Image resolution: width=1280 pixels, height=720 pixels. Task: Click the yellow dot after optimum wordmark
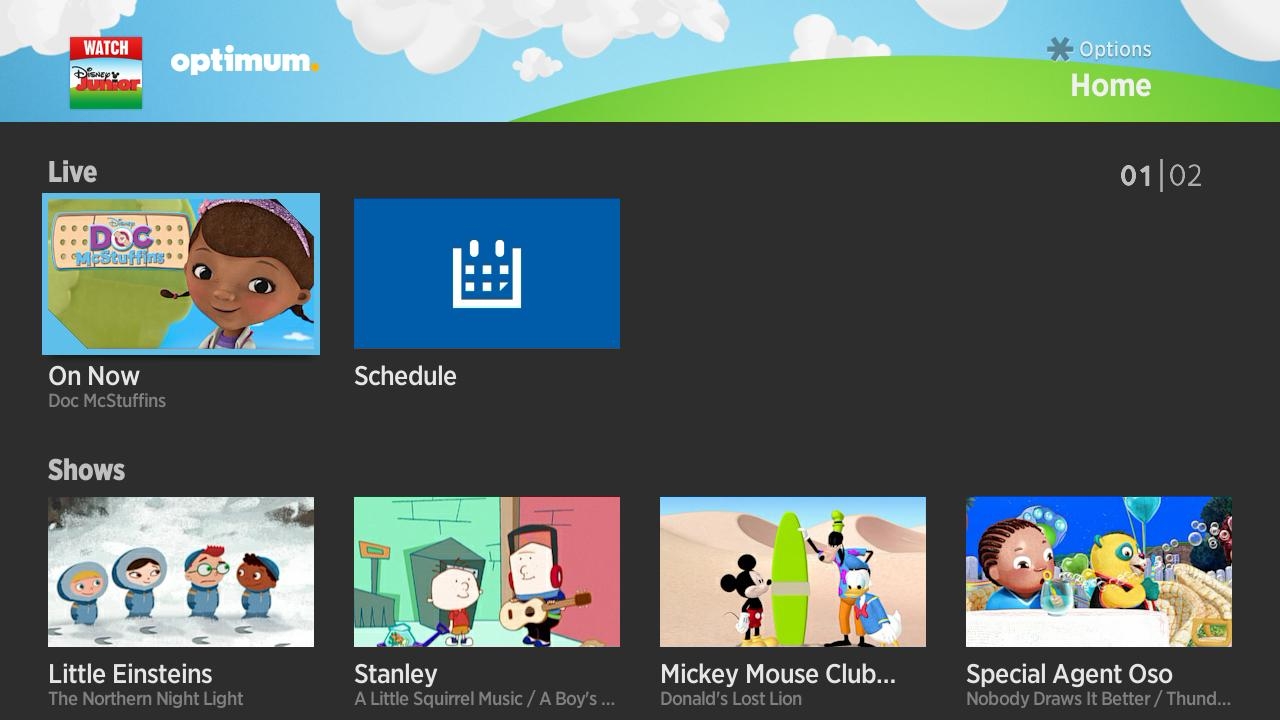(317, 67)
